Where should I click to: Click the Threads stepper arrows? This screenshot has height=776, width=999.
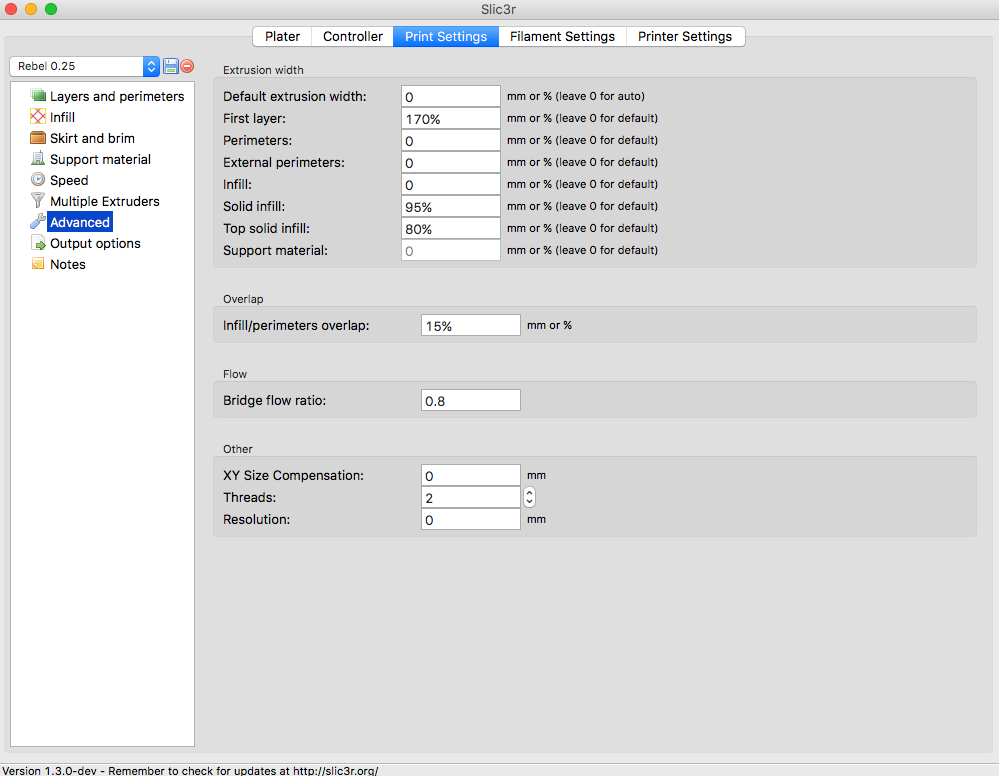pos(529,497)
